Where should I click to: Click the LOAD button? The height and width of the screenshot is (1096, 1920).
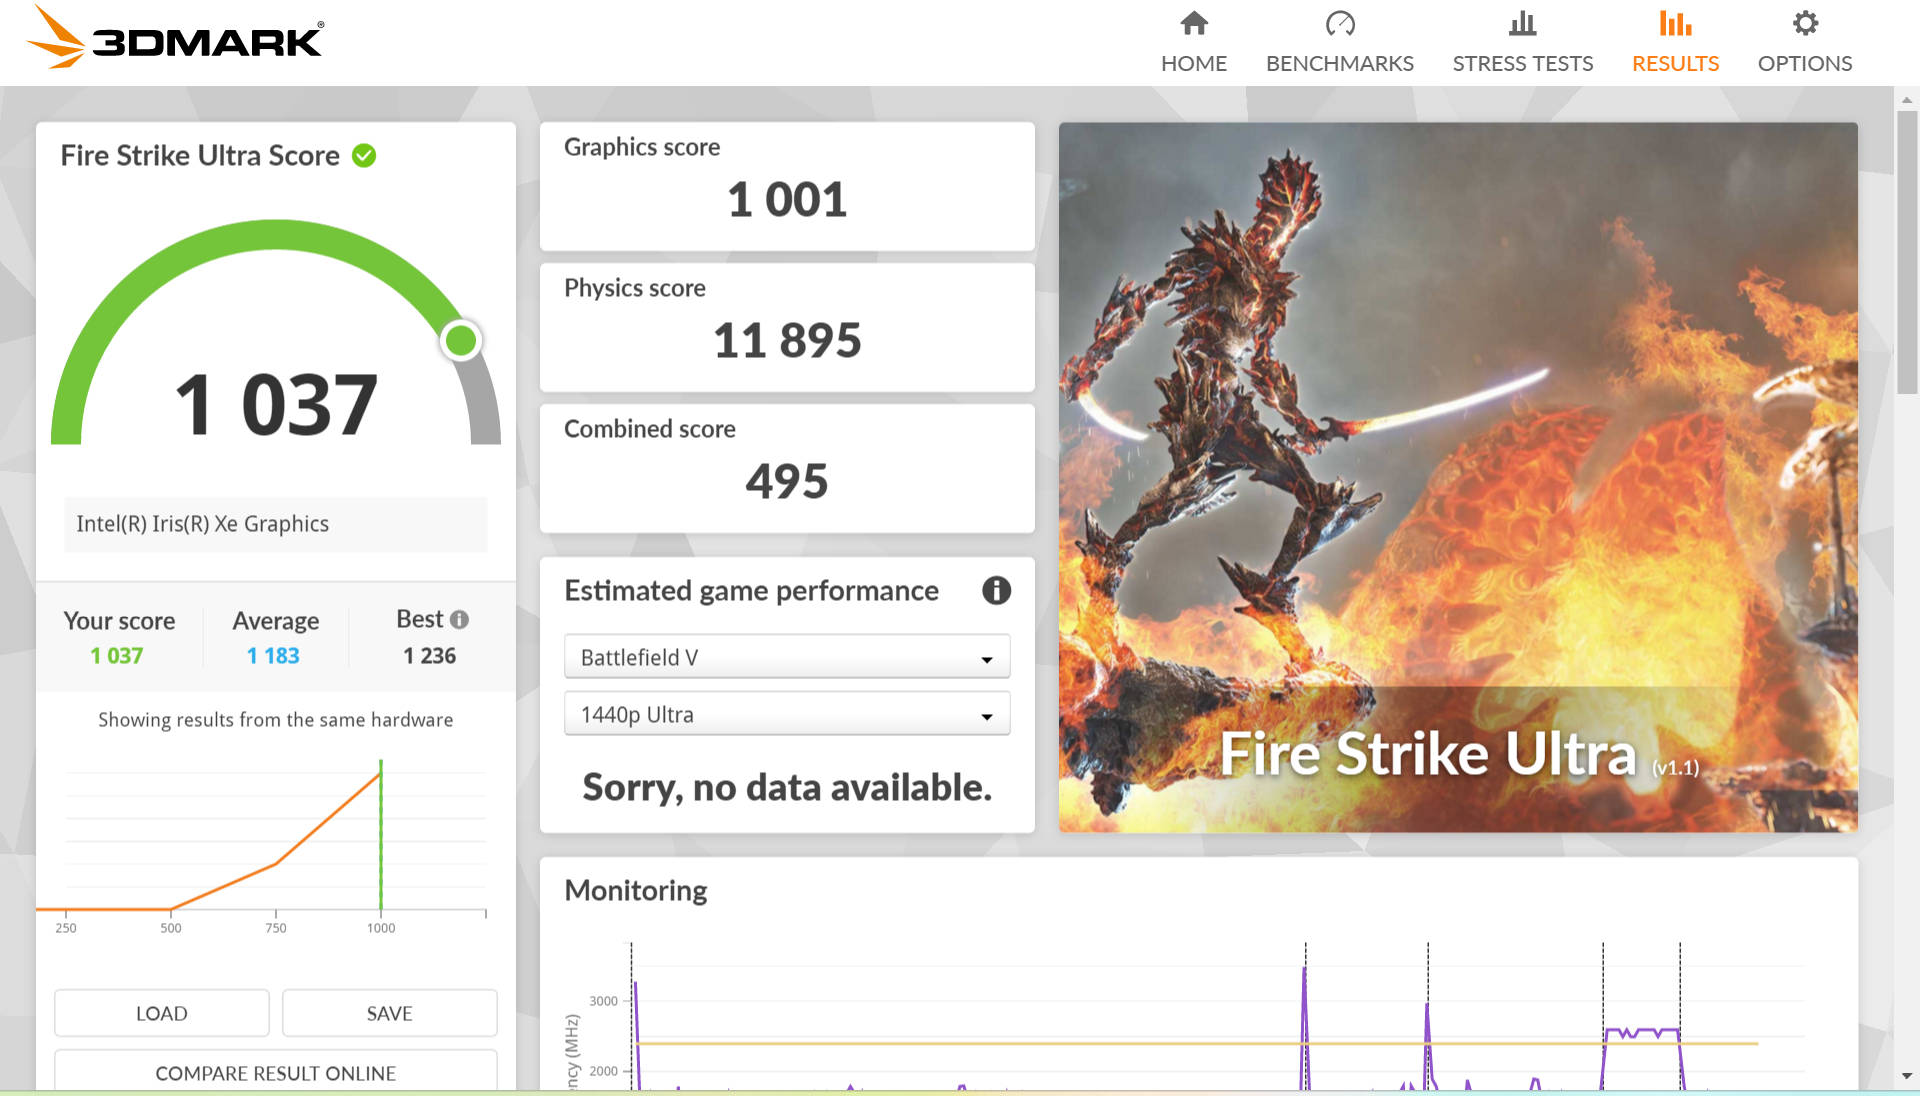162,1013
